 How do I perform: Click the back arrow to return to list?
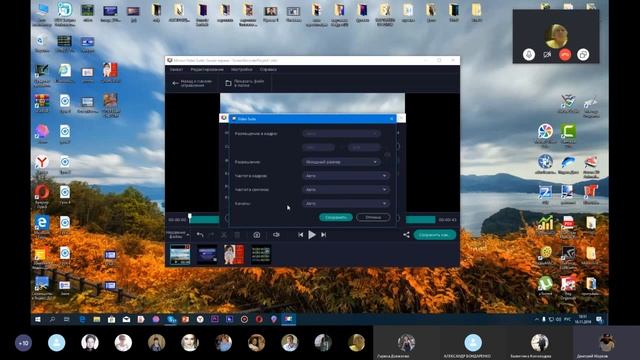pyautogui.click(x=176, y=83)
